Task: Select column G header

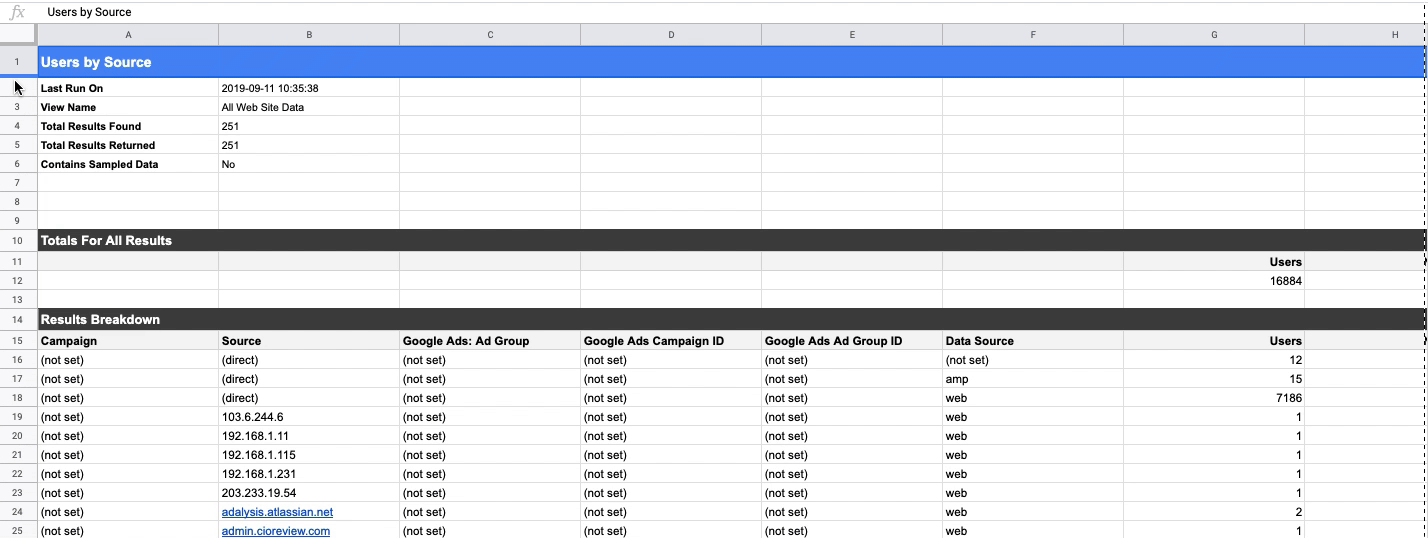Action: (x=1214, y=35)
